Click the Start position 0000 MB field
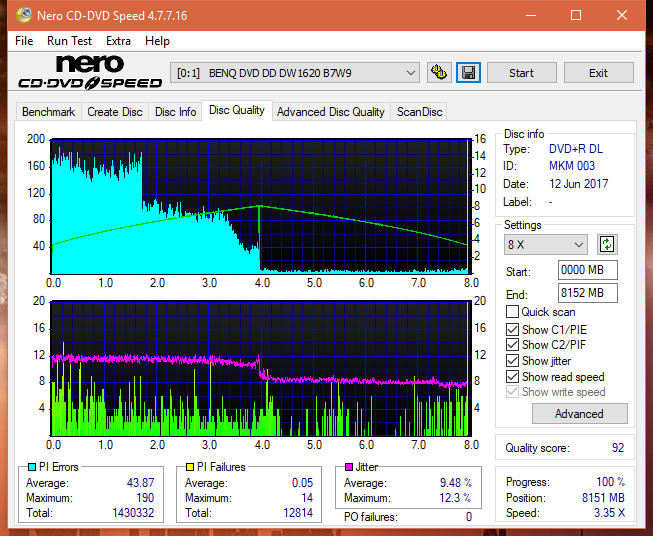Screen dimensions: 653x536 pos(587,270)
